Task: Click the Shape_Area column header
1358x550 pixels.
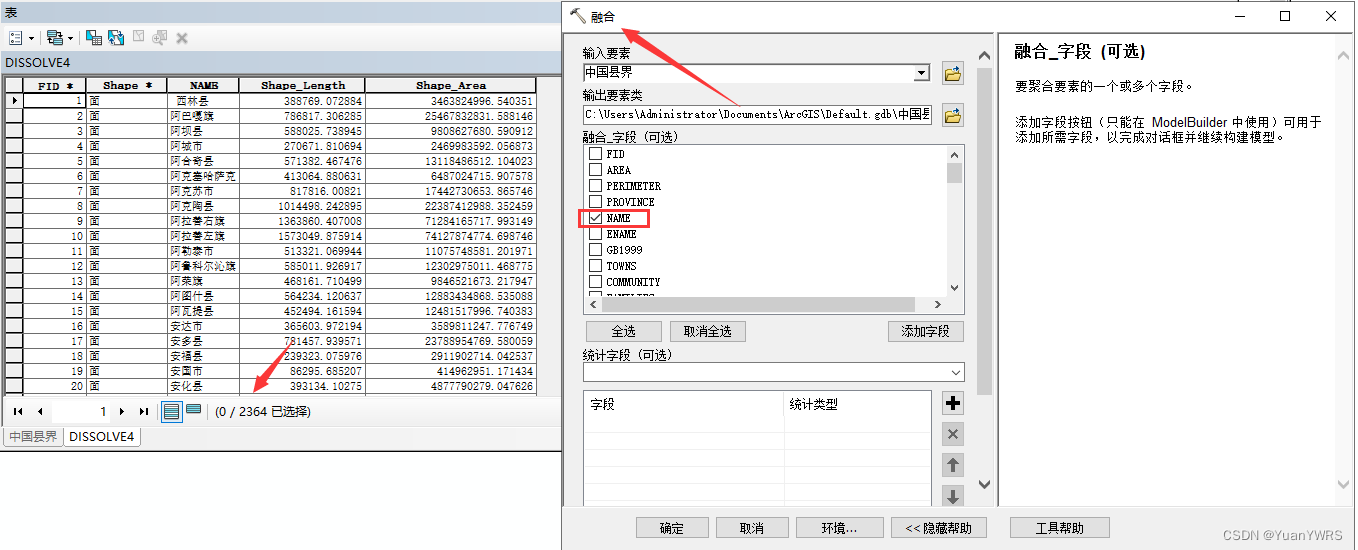Action: tap(451, 86)
